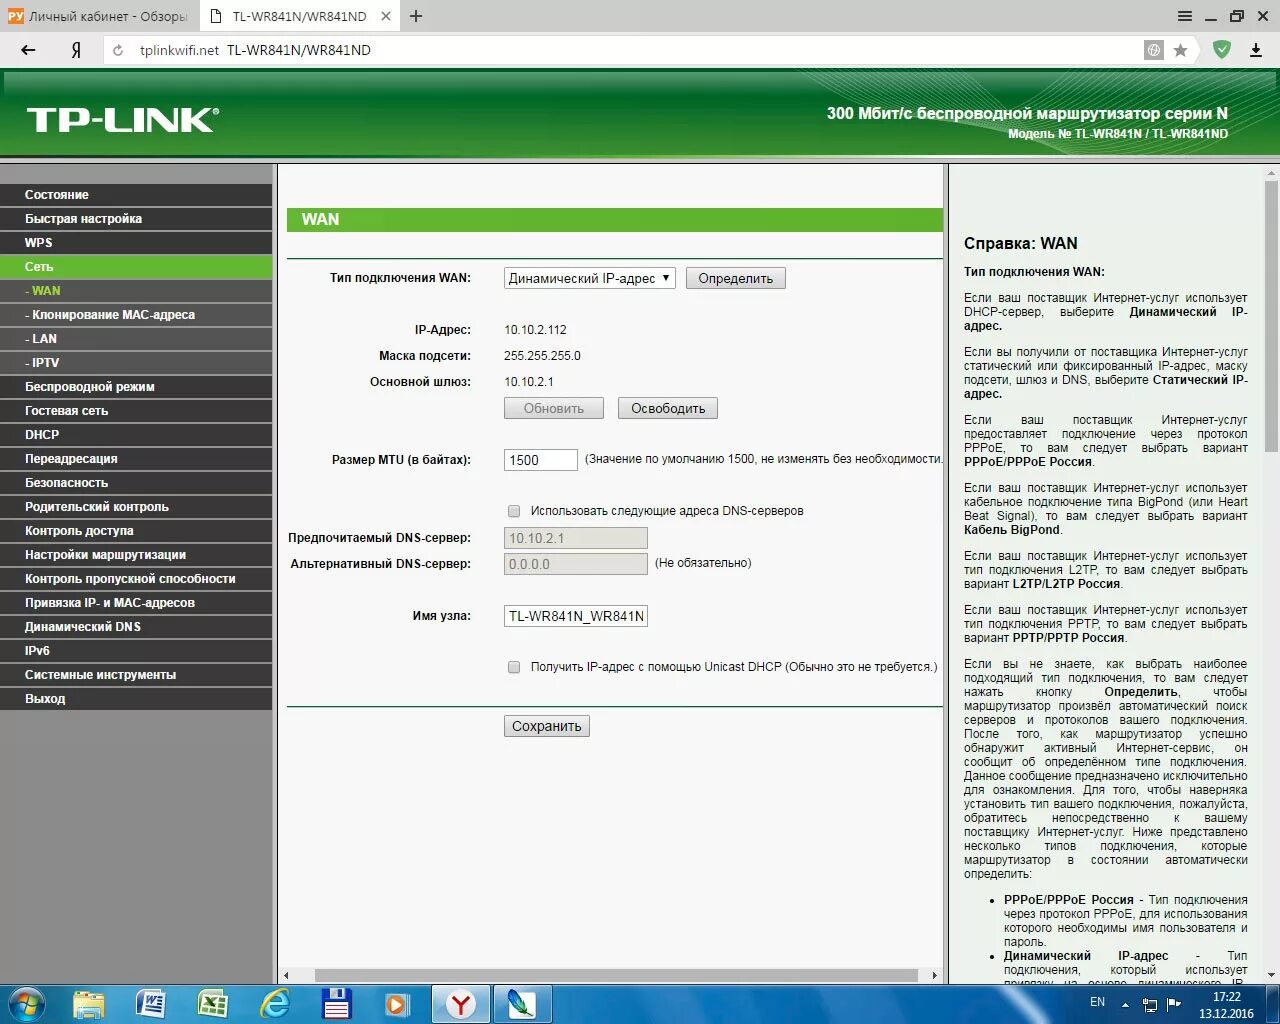This screenshot has height=1024, width=1280.
Task: Open the Состояние menu item
Action: point(136,195)
